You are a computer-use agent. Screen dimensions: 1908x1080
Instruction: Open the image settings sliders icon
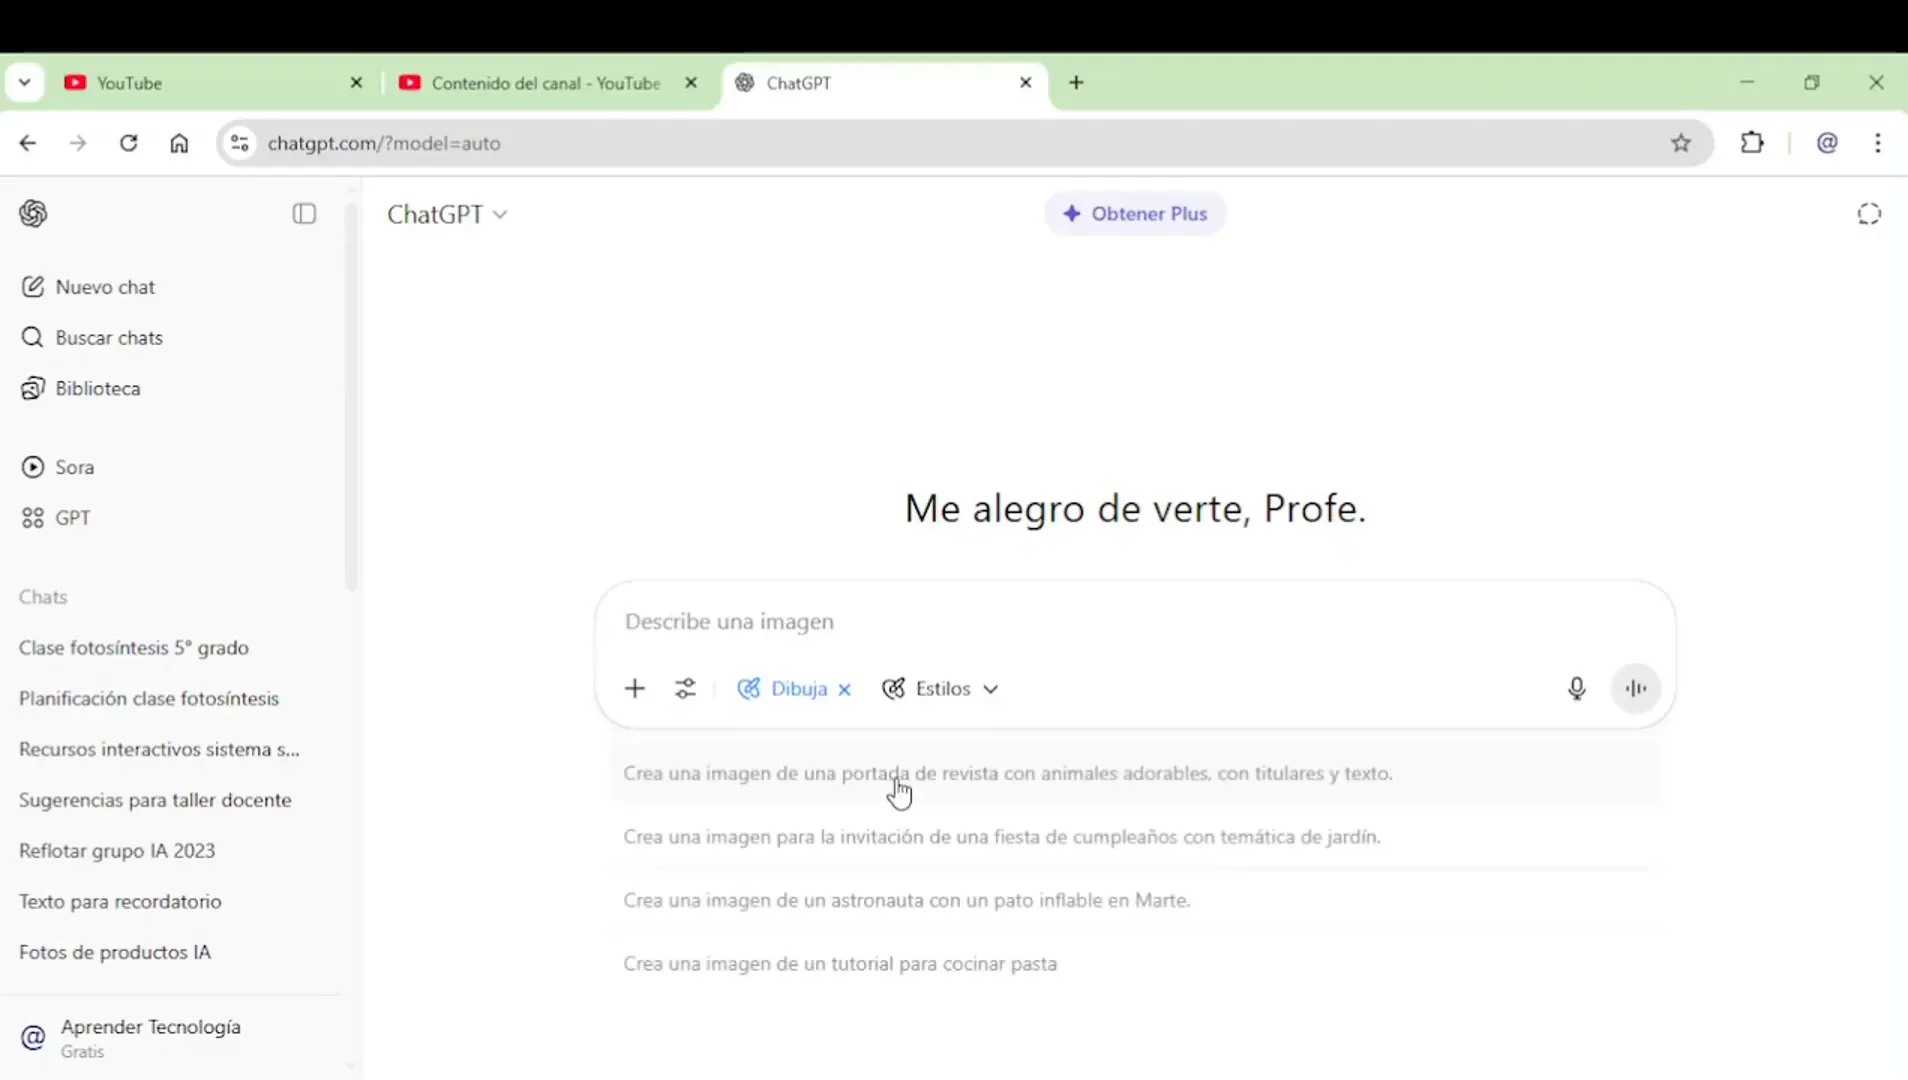click(686, 688)
